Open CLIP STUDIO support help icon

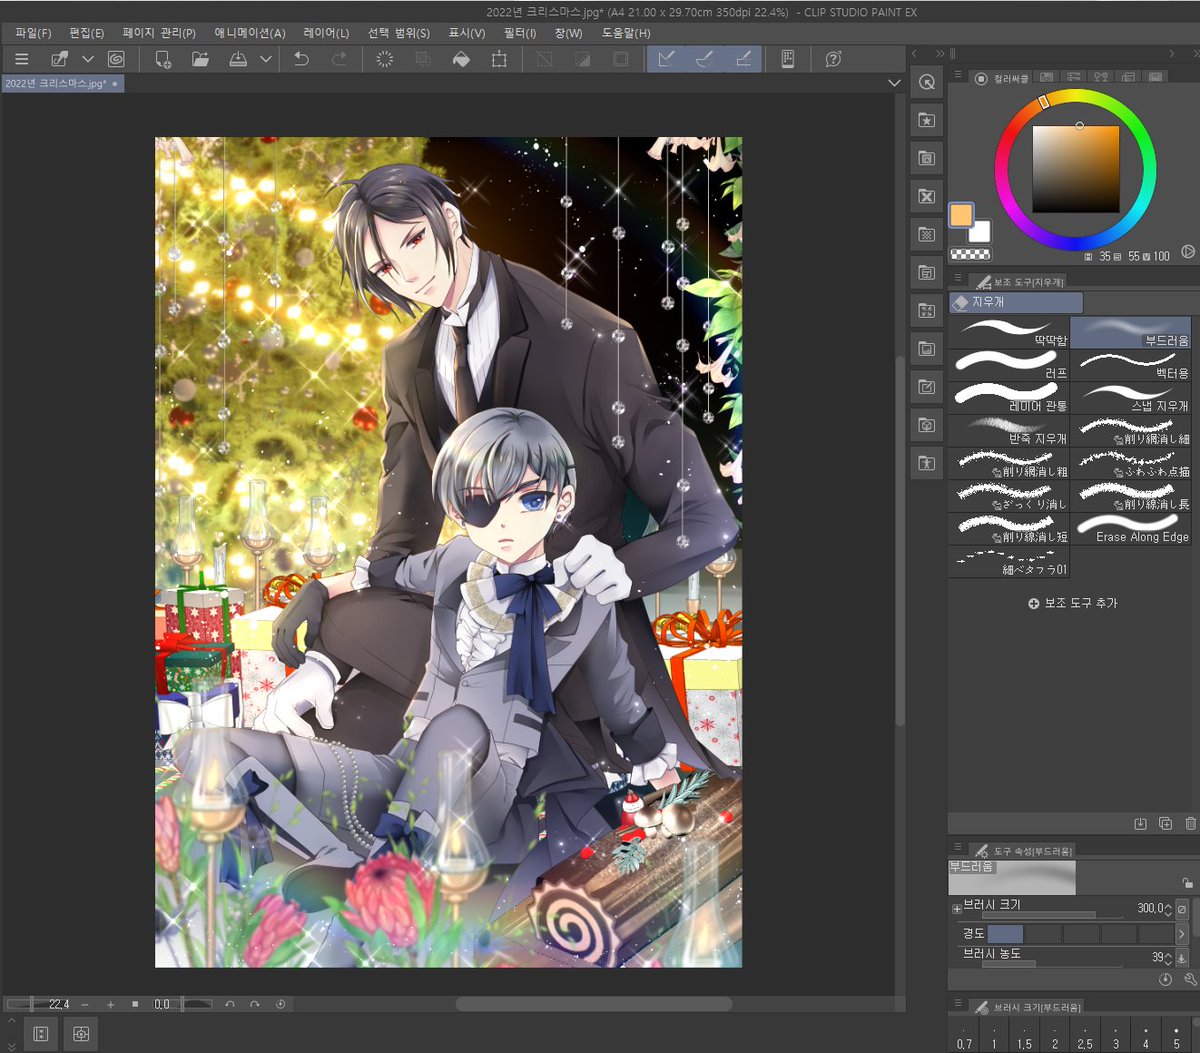pyautogui.click(x=833, y=59)
